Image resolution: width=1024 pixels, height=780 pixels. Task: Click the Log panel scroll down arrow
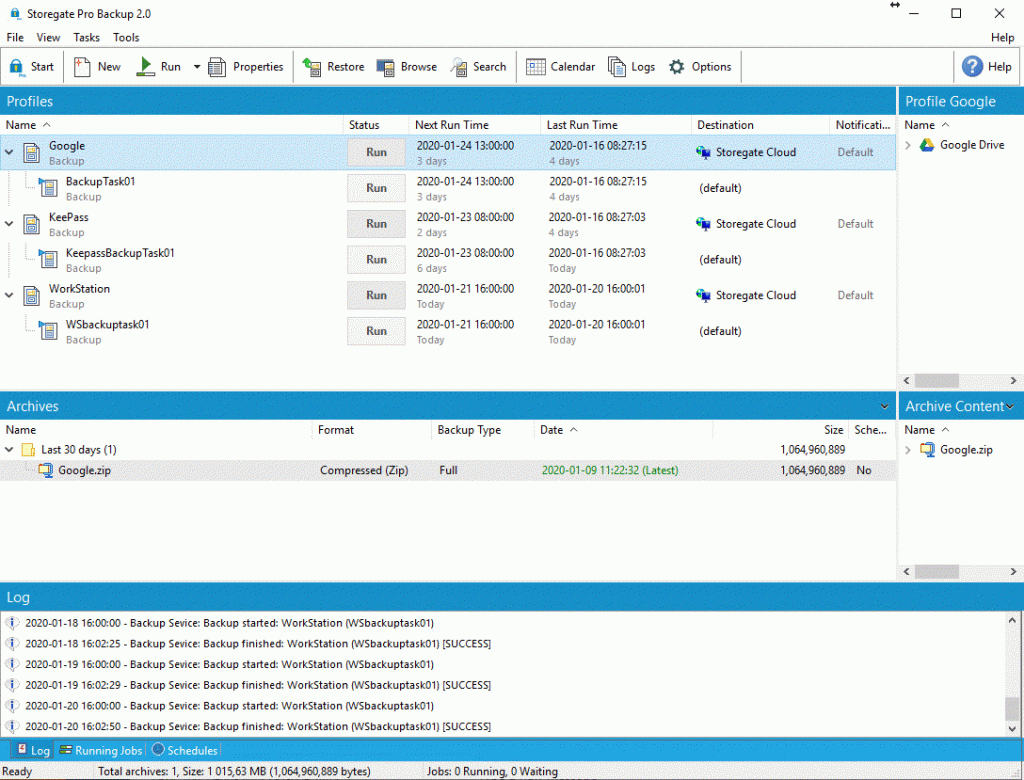click(x=1012, y=728)
